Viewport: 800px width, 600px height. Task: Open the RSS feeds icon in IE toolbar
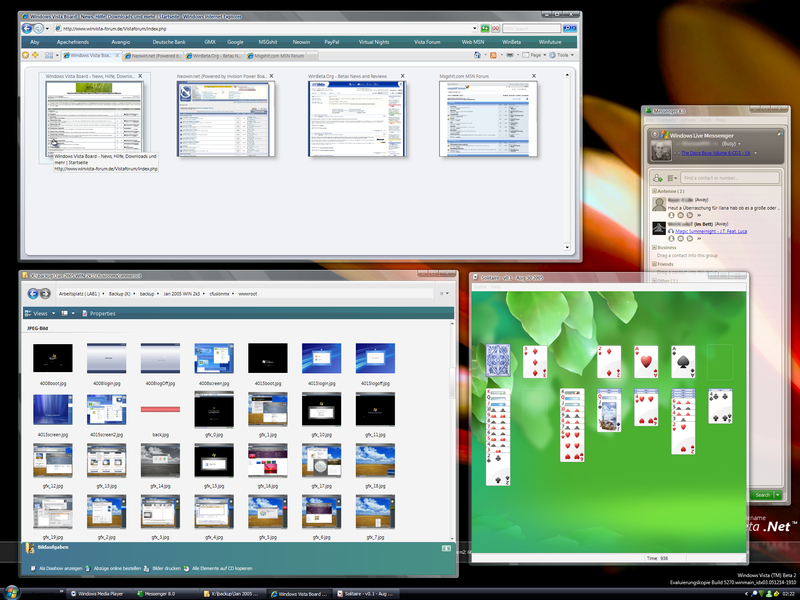[x=495, y=55]
